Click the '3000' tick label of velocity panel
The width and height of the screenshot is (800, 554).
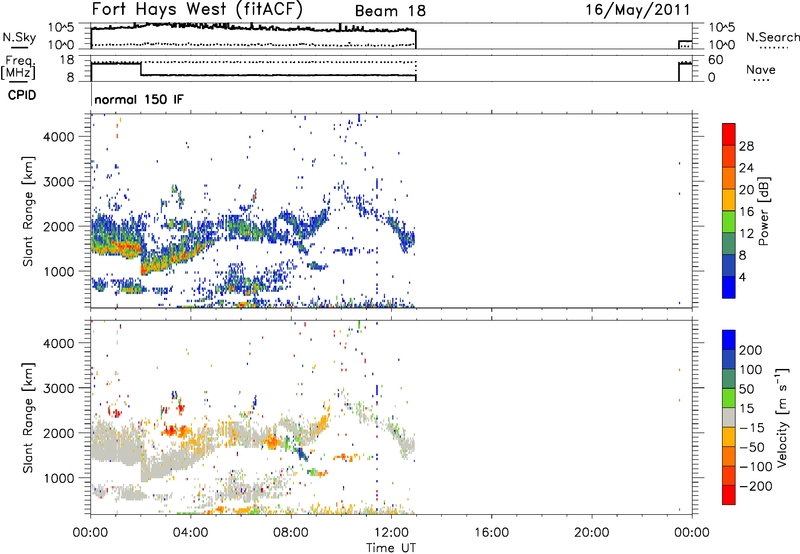[58, 388]
